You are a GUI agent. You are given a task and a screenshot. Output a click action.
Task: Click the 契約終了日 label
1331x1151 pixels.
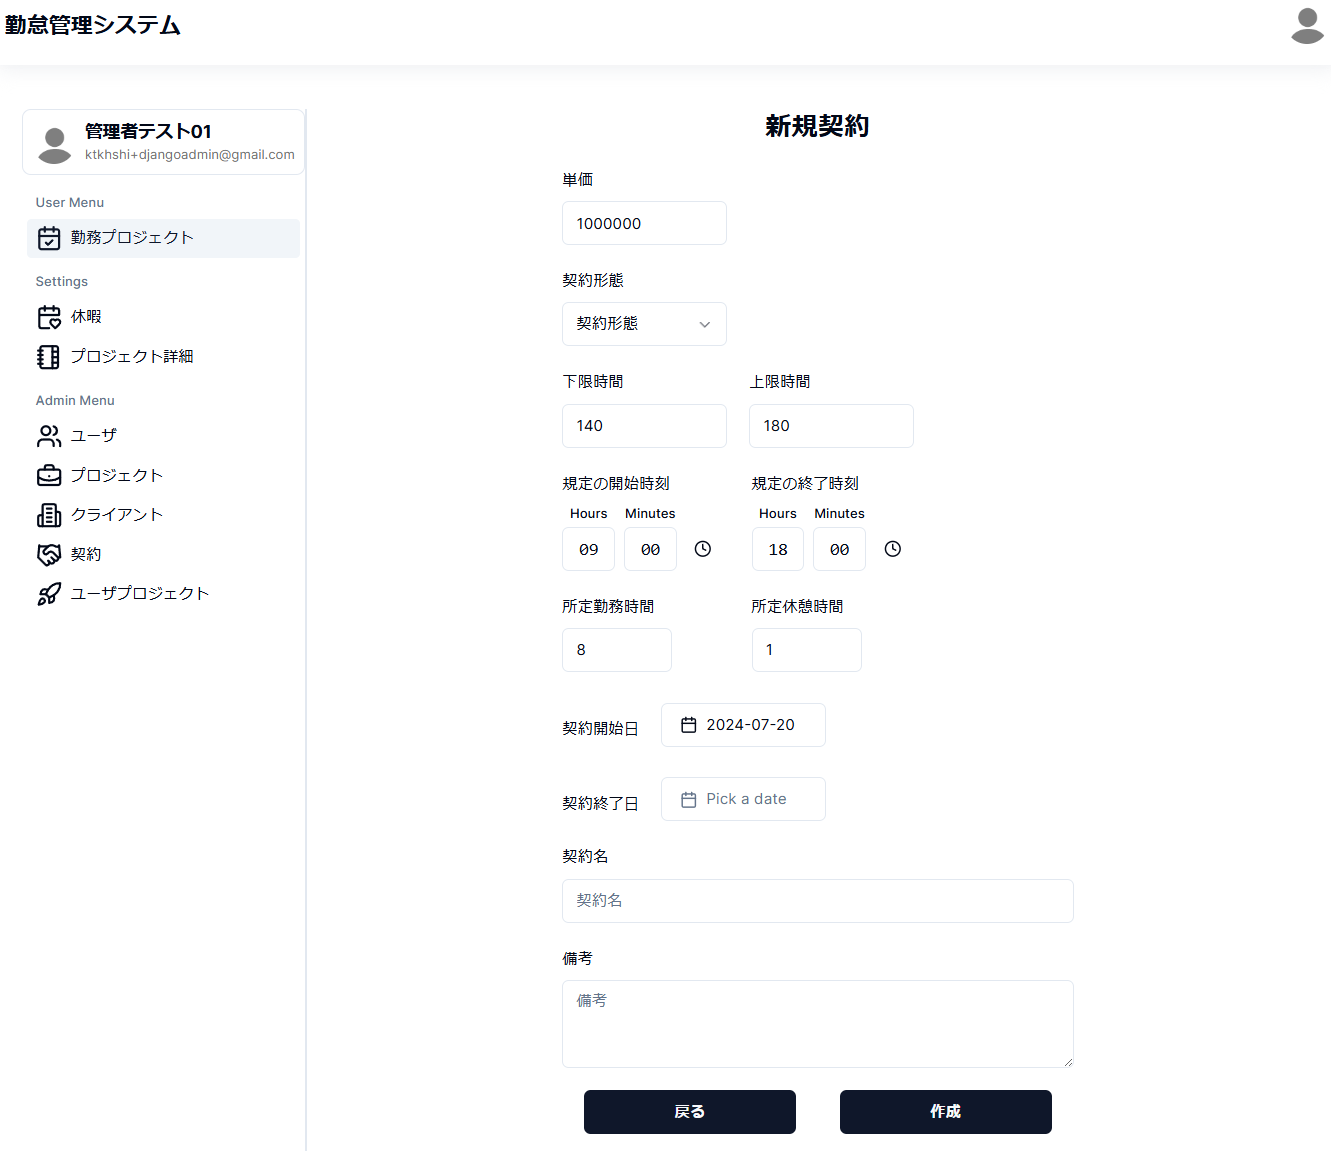click(x=600, y=803)
